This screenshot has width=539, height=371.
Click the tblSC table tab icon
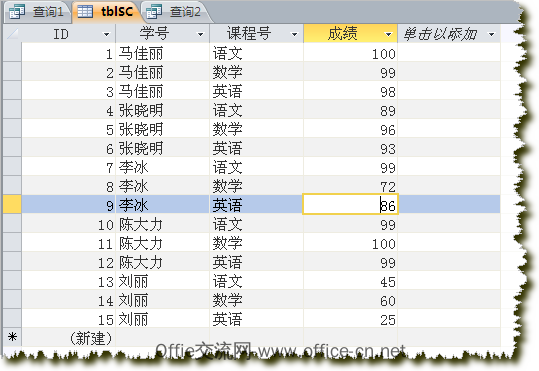click(85, 12)
